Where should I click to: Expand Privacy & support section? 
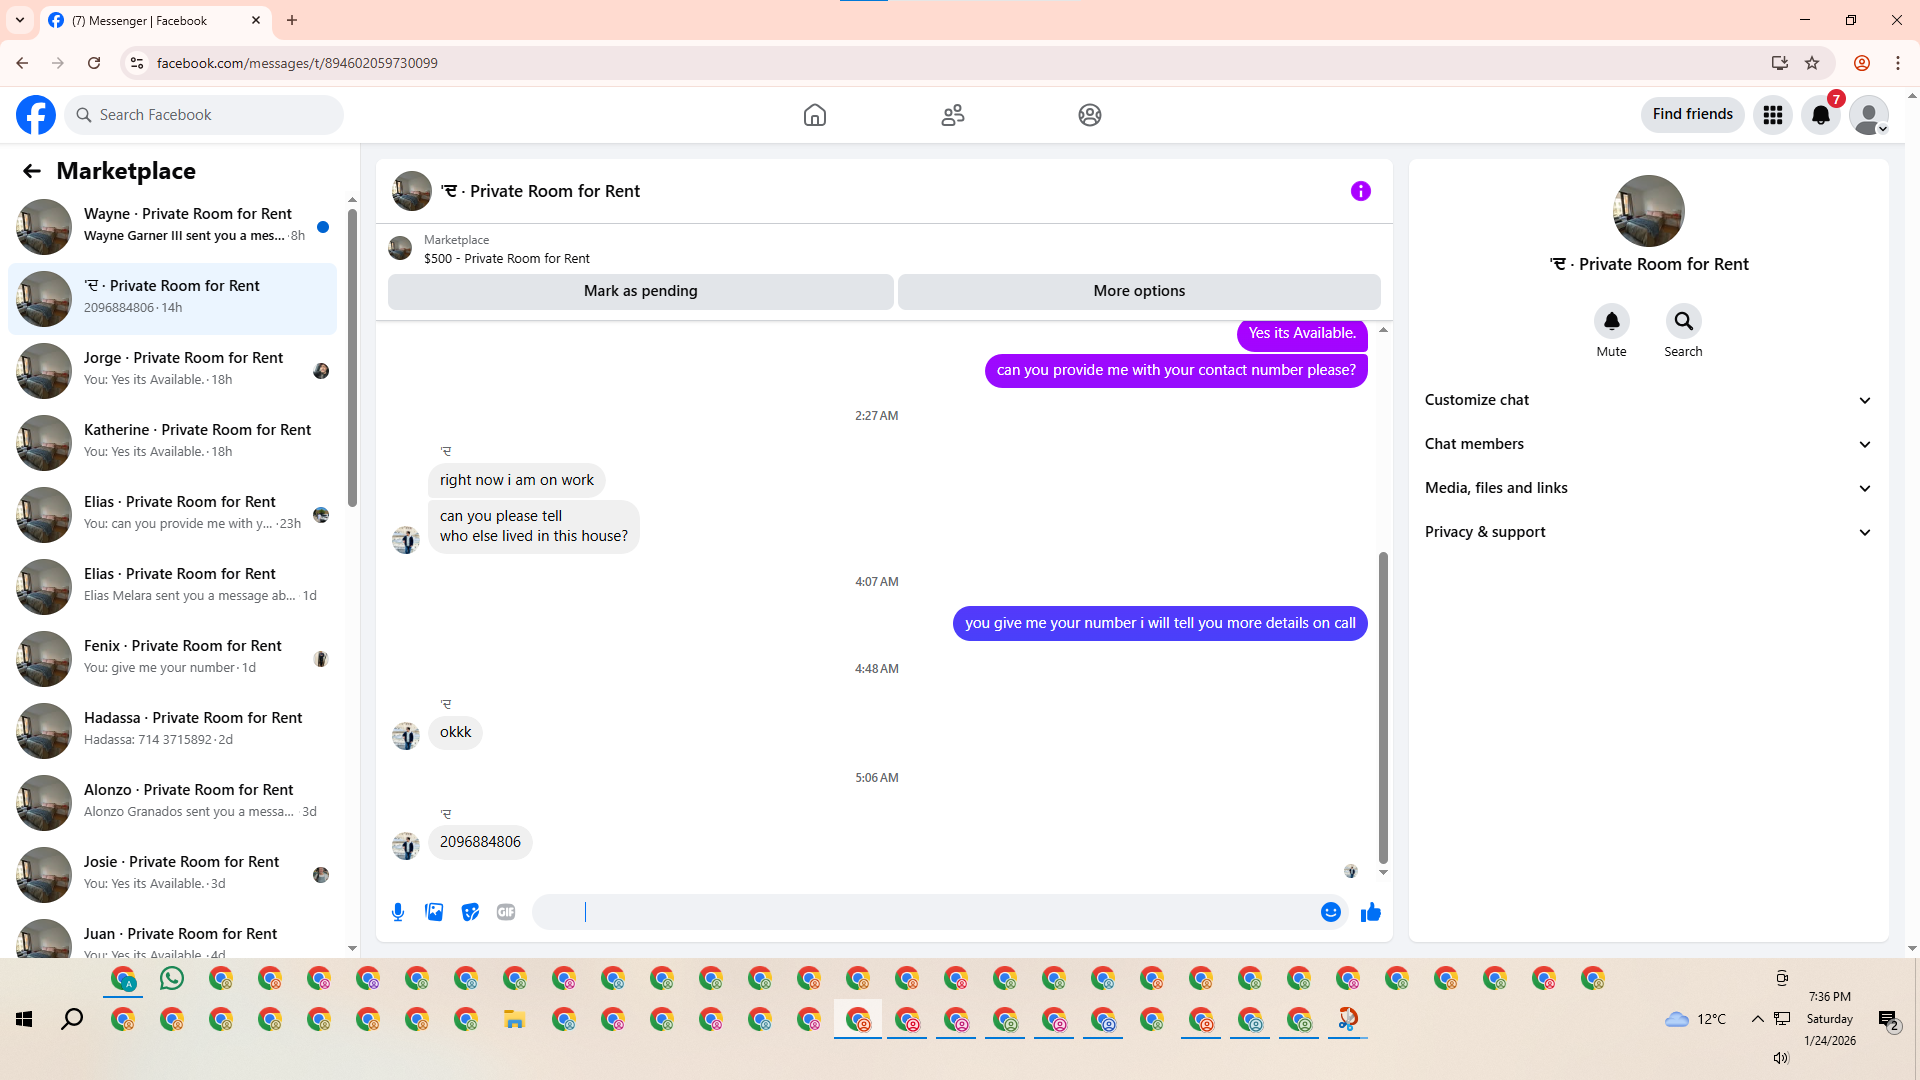(x=1647, y=532)
